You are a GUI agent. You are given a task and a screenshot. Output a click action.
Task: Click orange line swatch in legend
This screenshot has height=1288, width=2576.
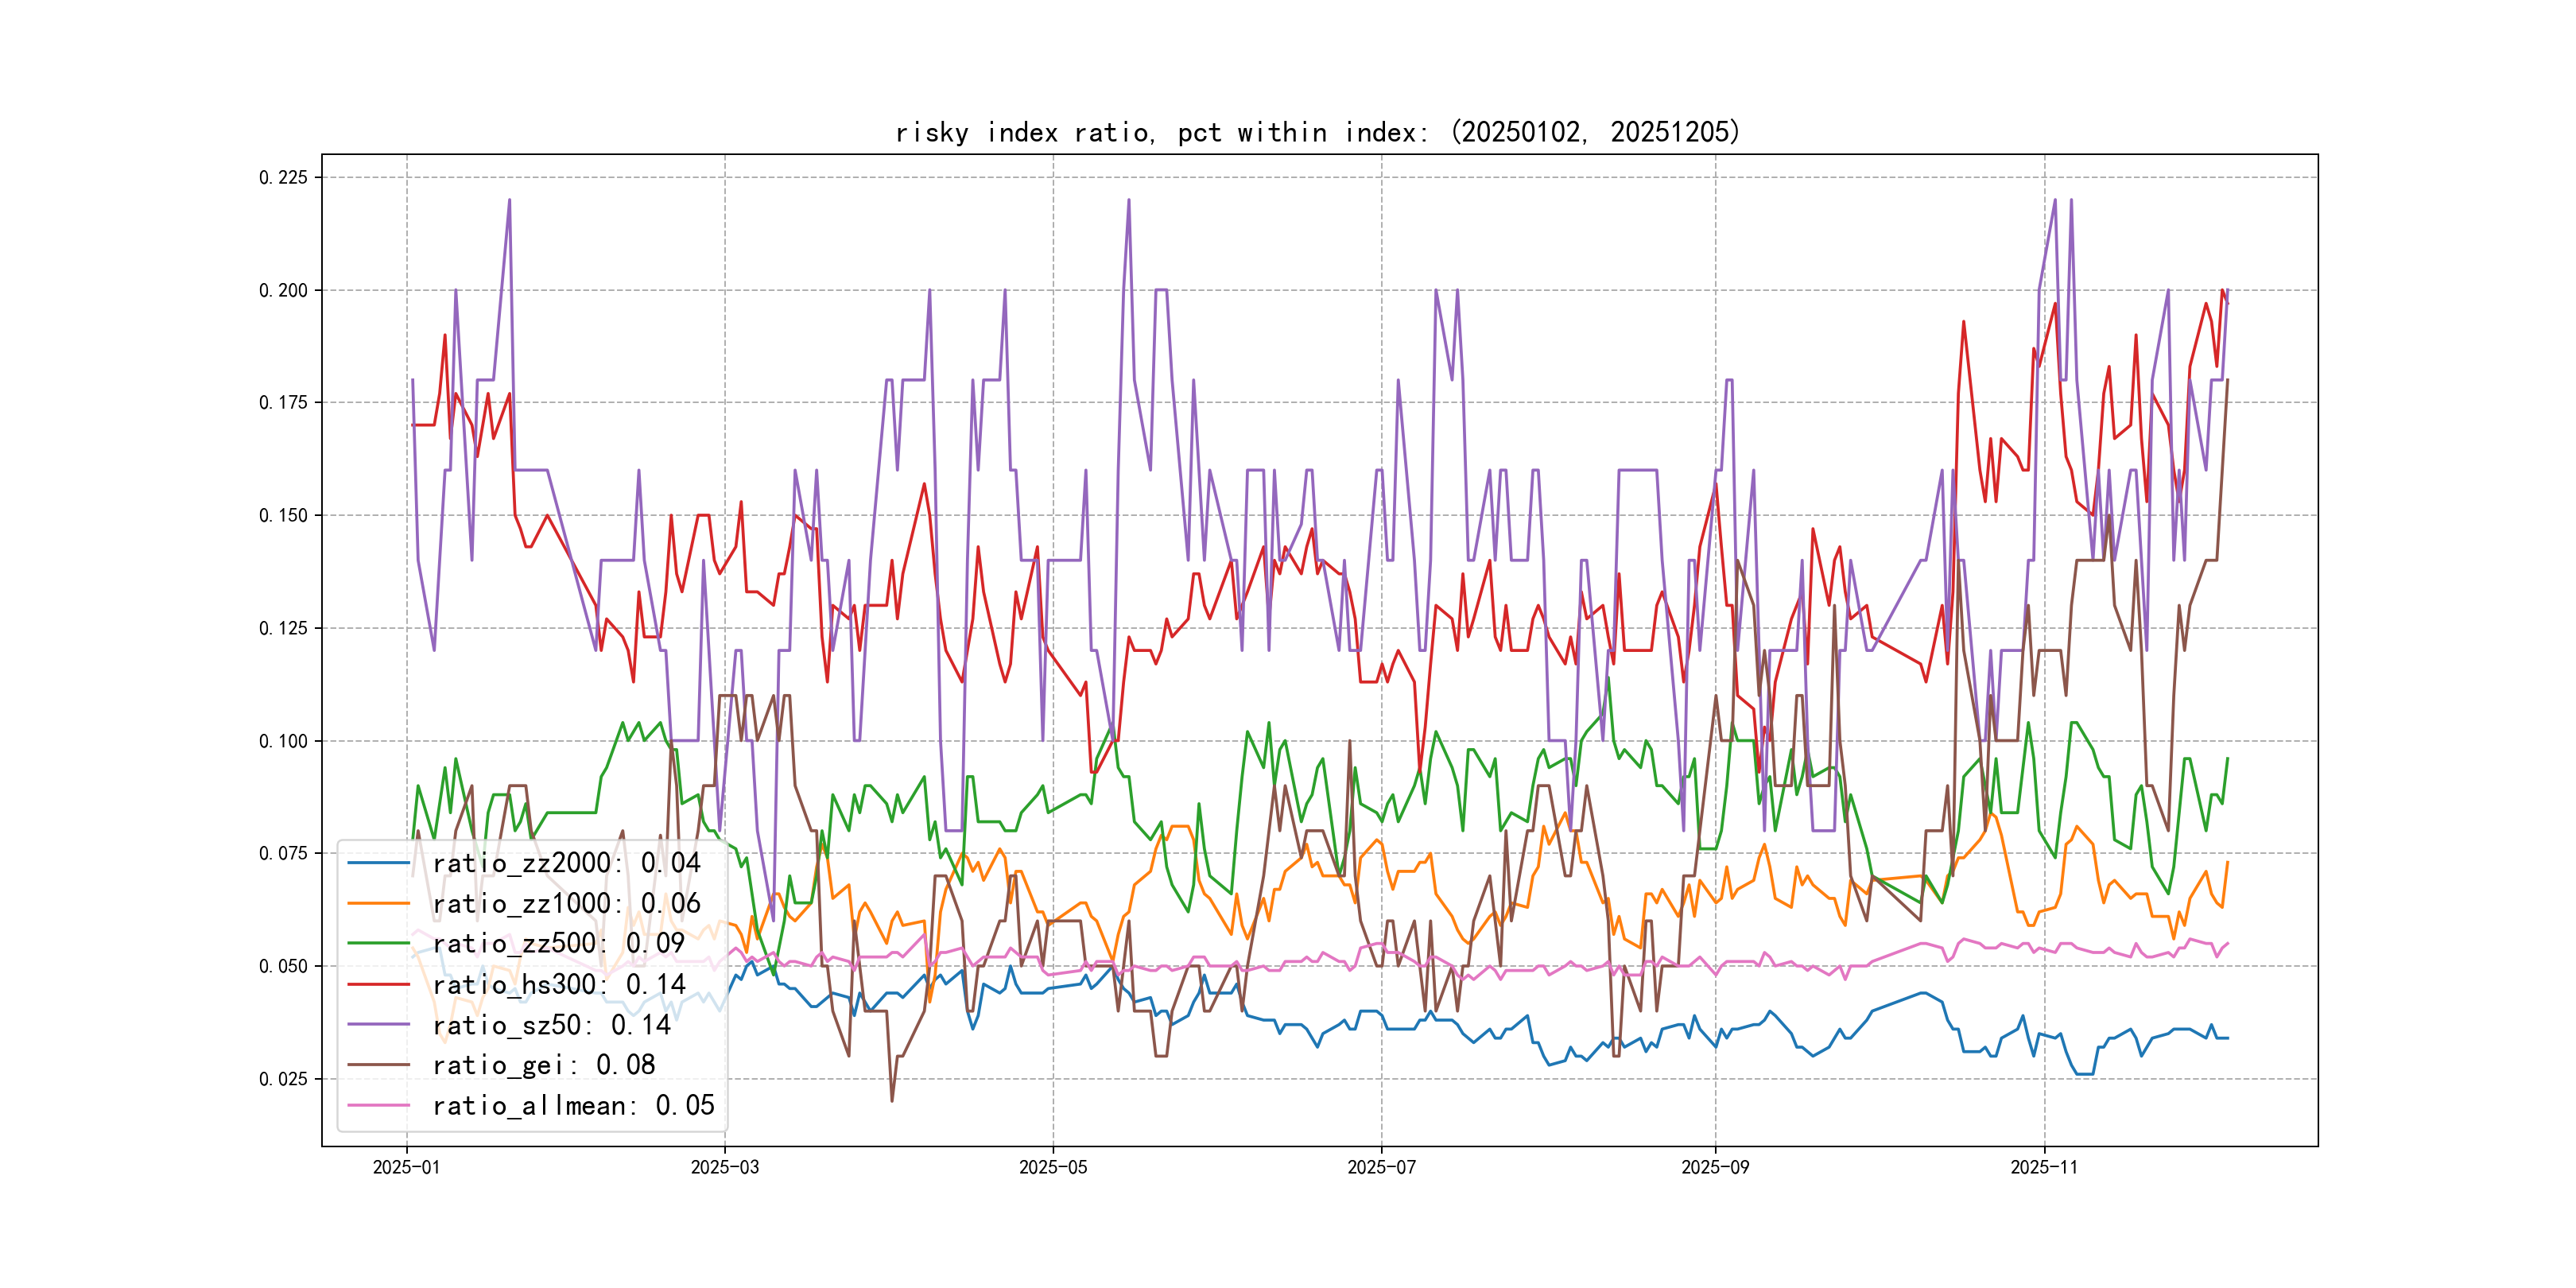(378, 904)
